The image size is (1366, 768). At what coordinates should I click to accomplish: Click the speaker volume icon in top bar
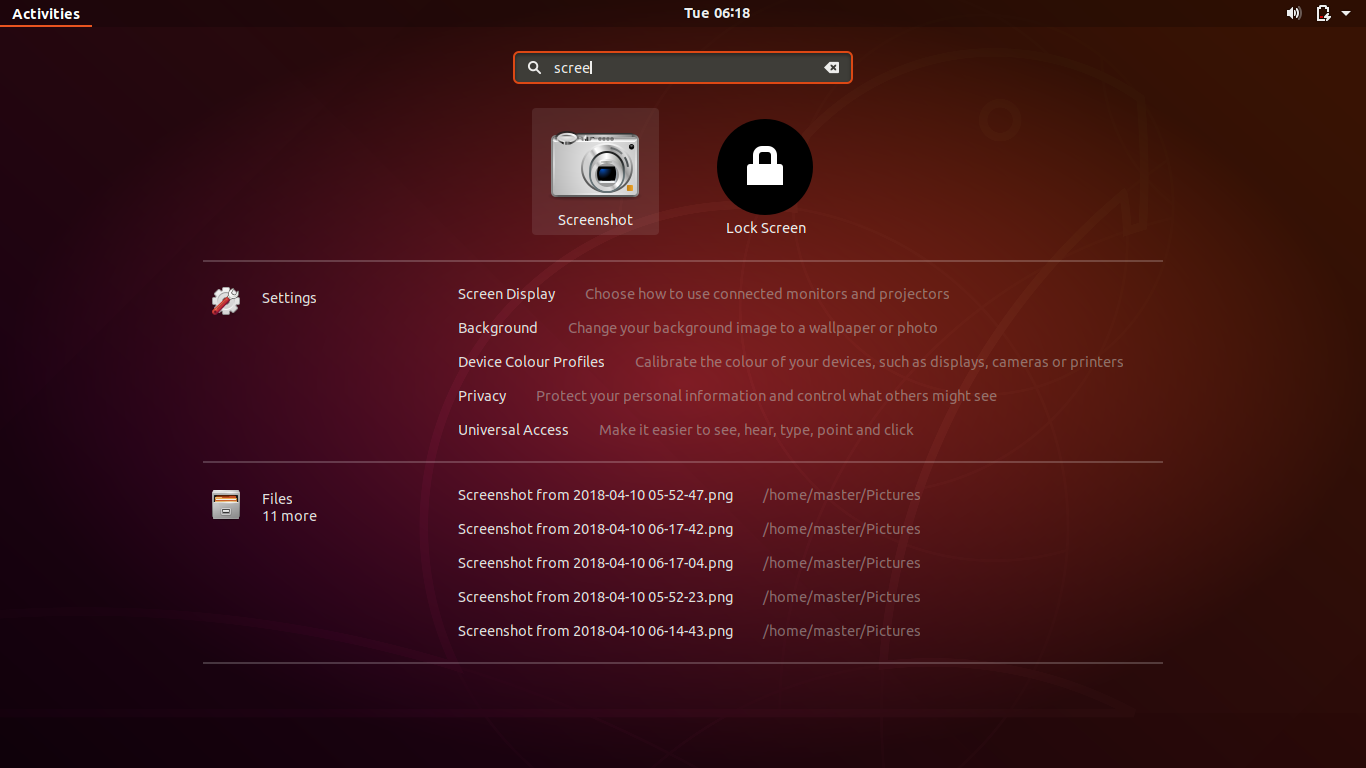point(1293,13)
